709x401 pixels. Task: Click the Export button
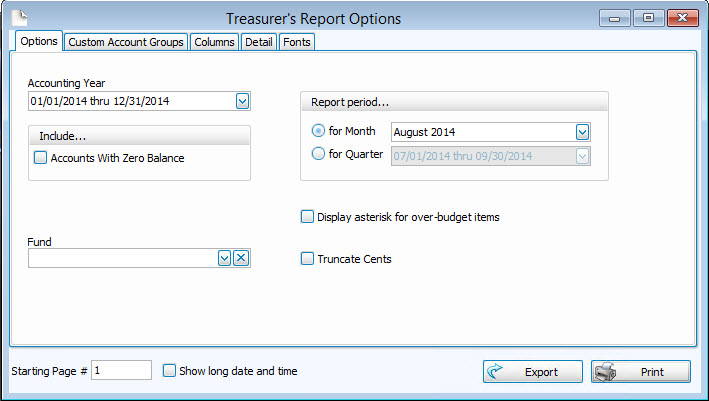coord(532,372)
